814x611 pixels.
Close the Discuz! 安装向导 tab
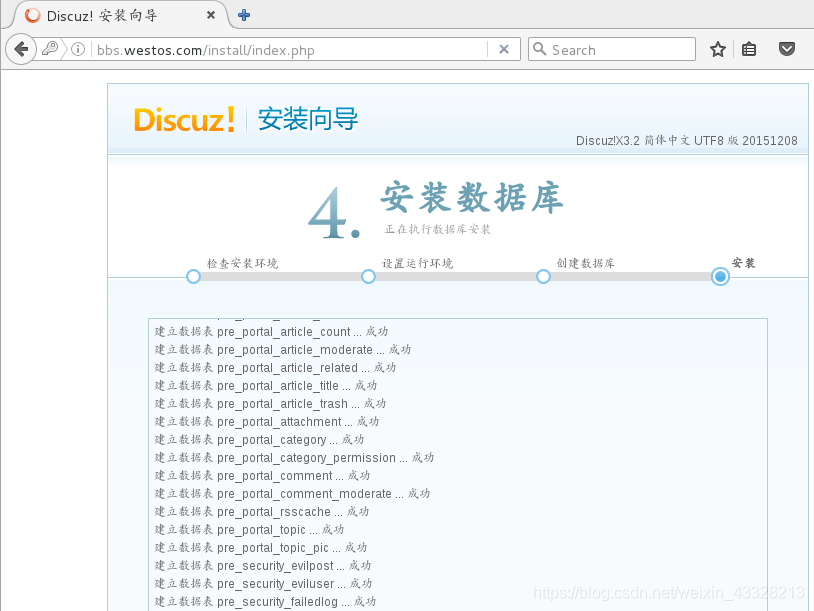click(x=211, y=15)
